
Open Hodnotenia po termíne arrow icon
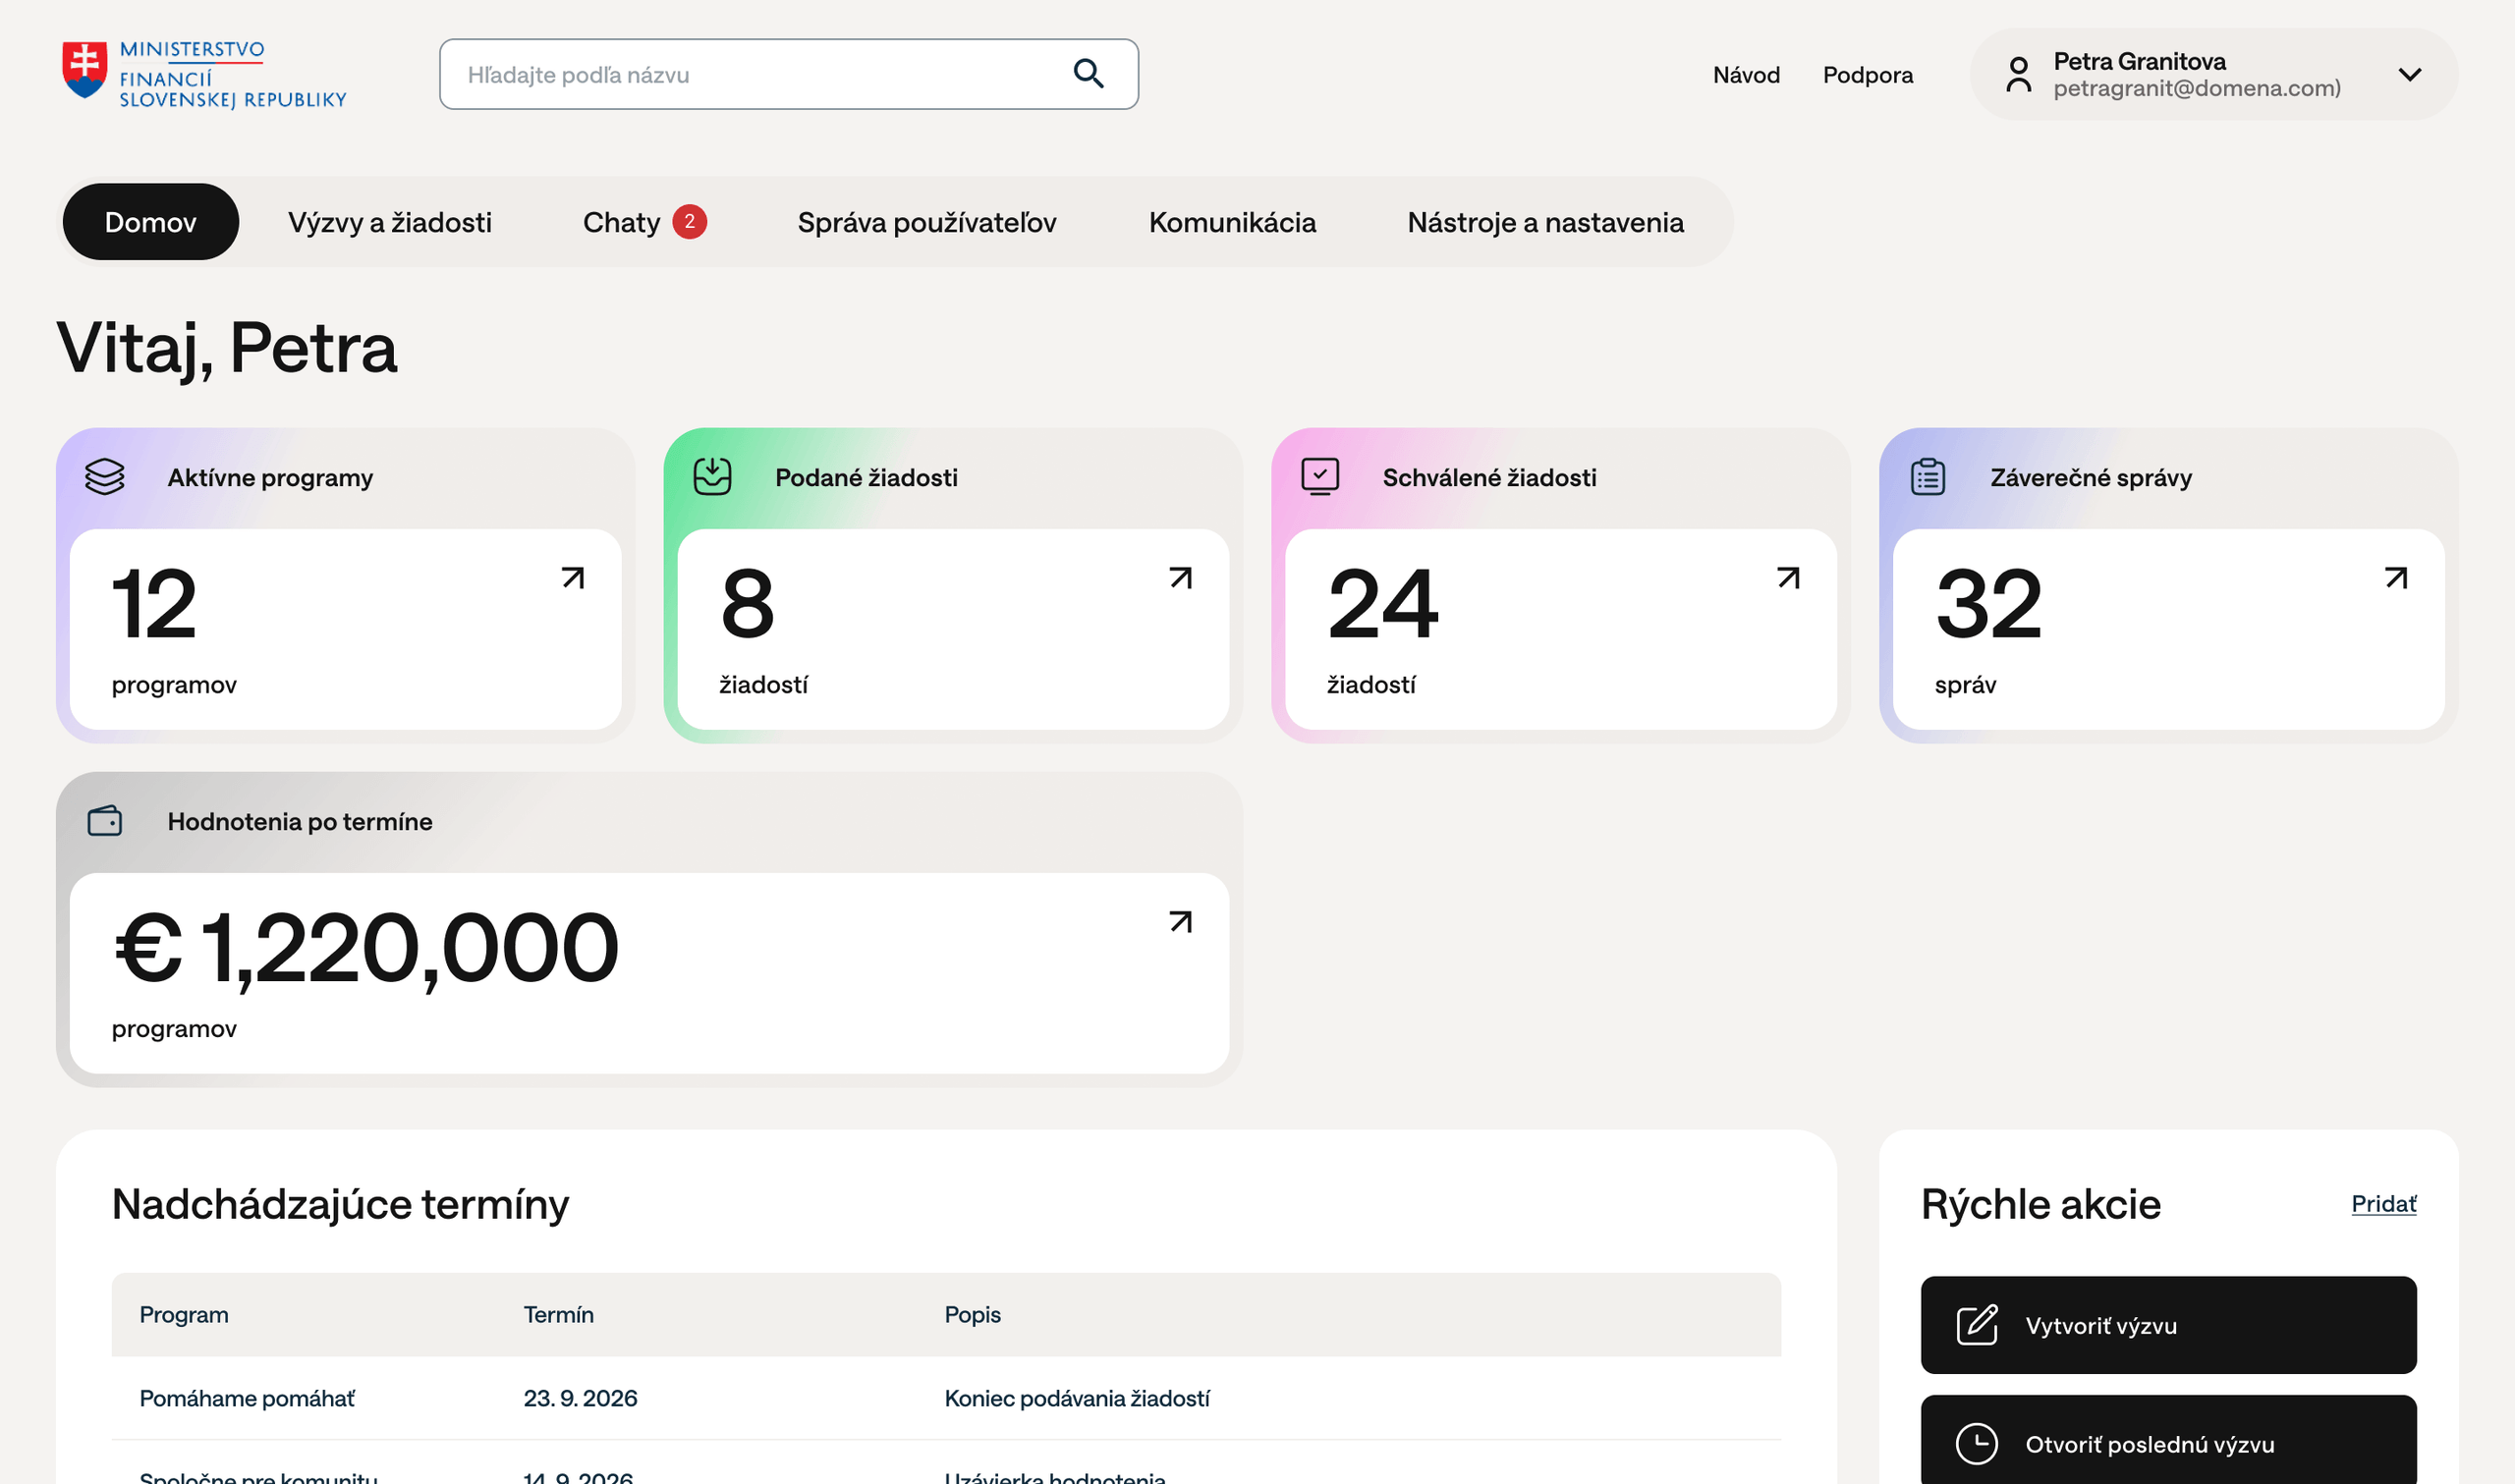pyautogui.click(x=1181, y=922)
